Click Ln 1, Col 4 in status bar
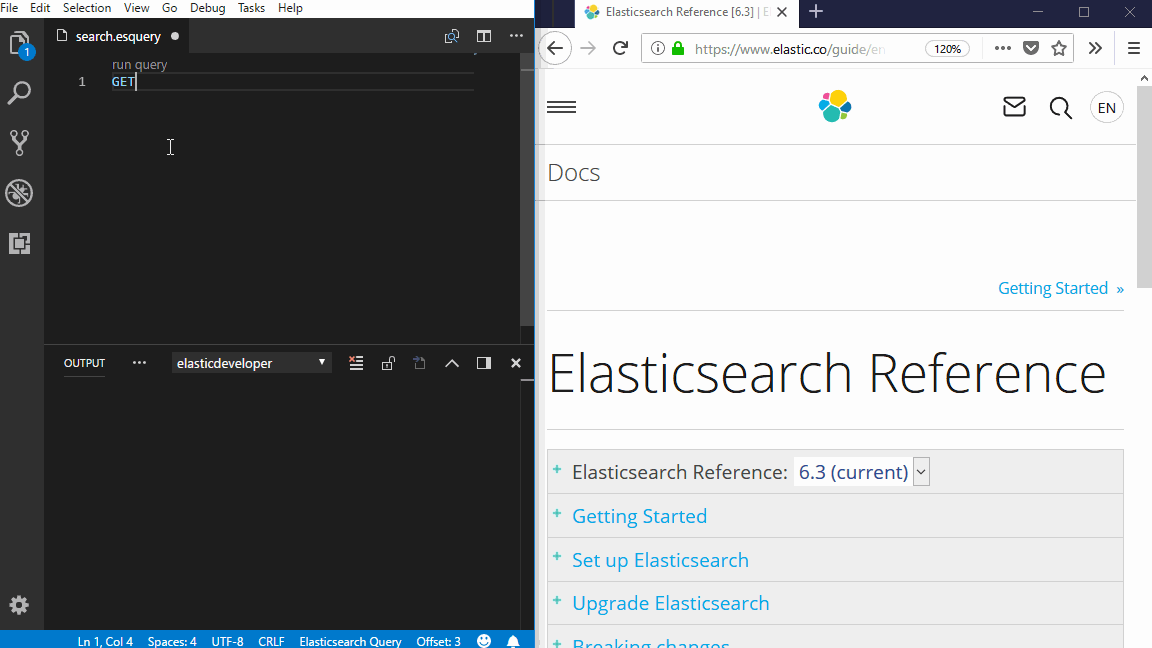The image size is (1152, 648). point(105,641)
